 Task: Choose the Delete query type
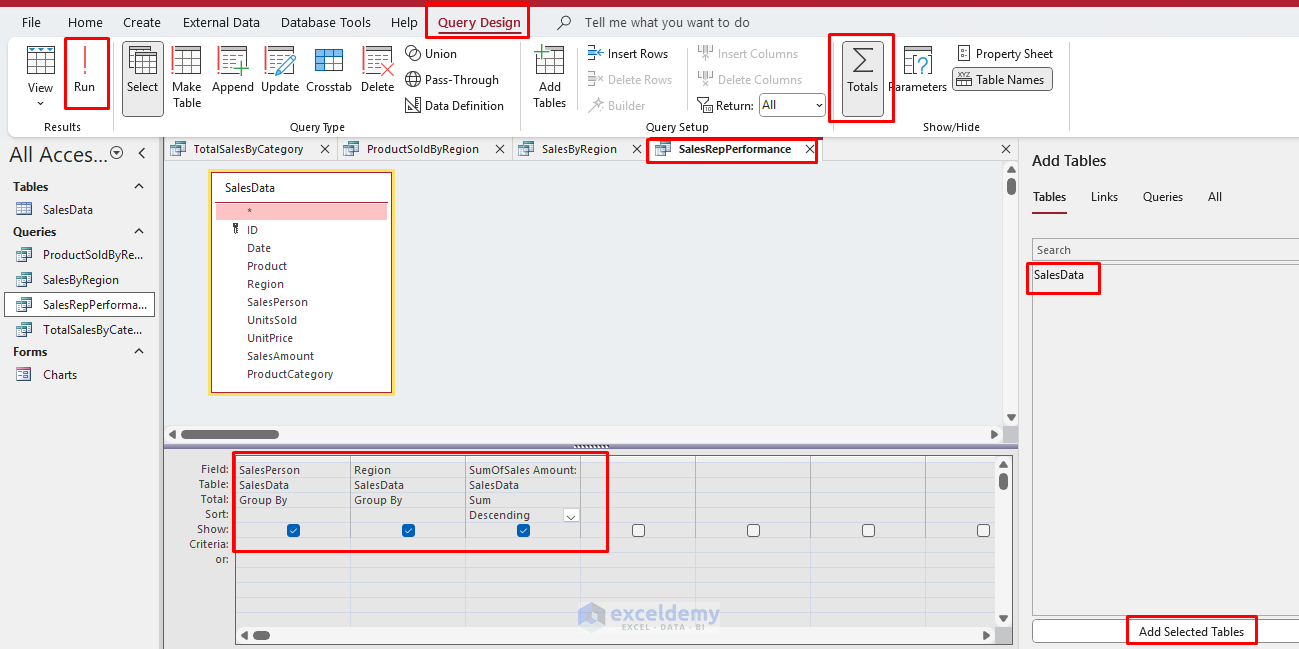[x=377, y=72]
